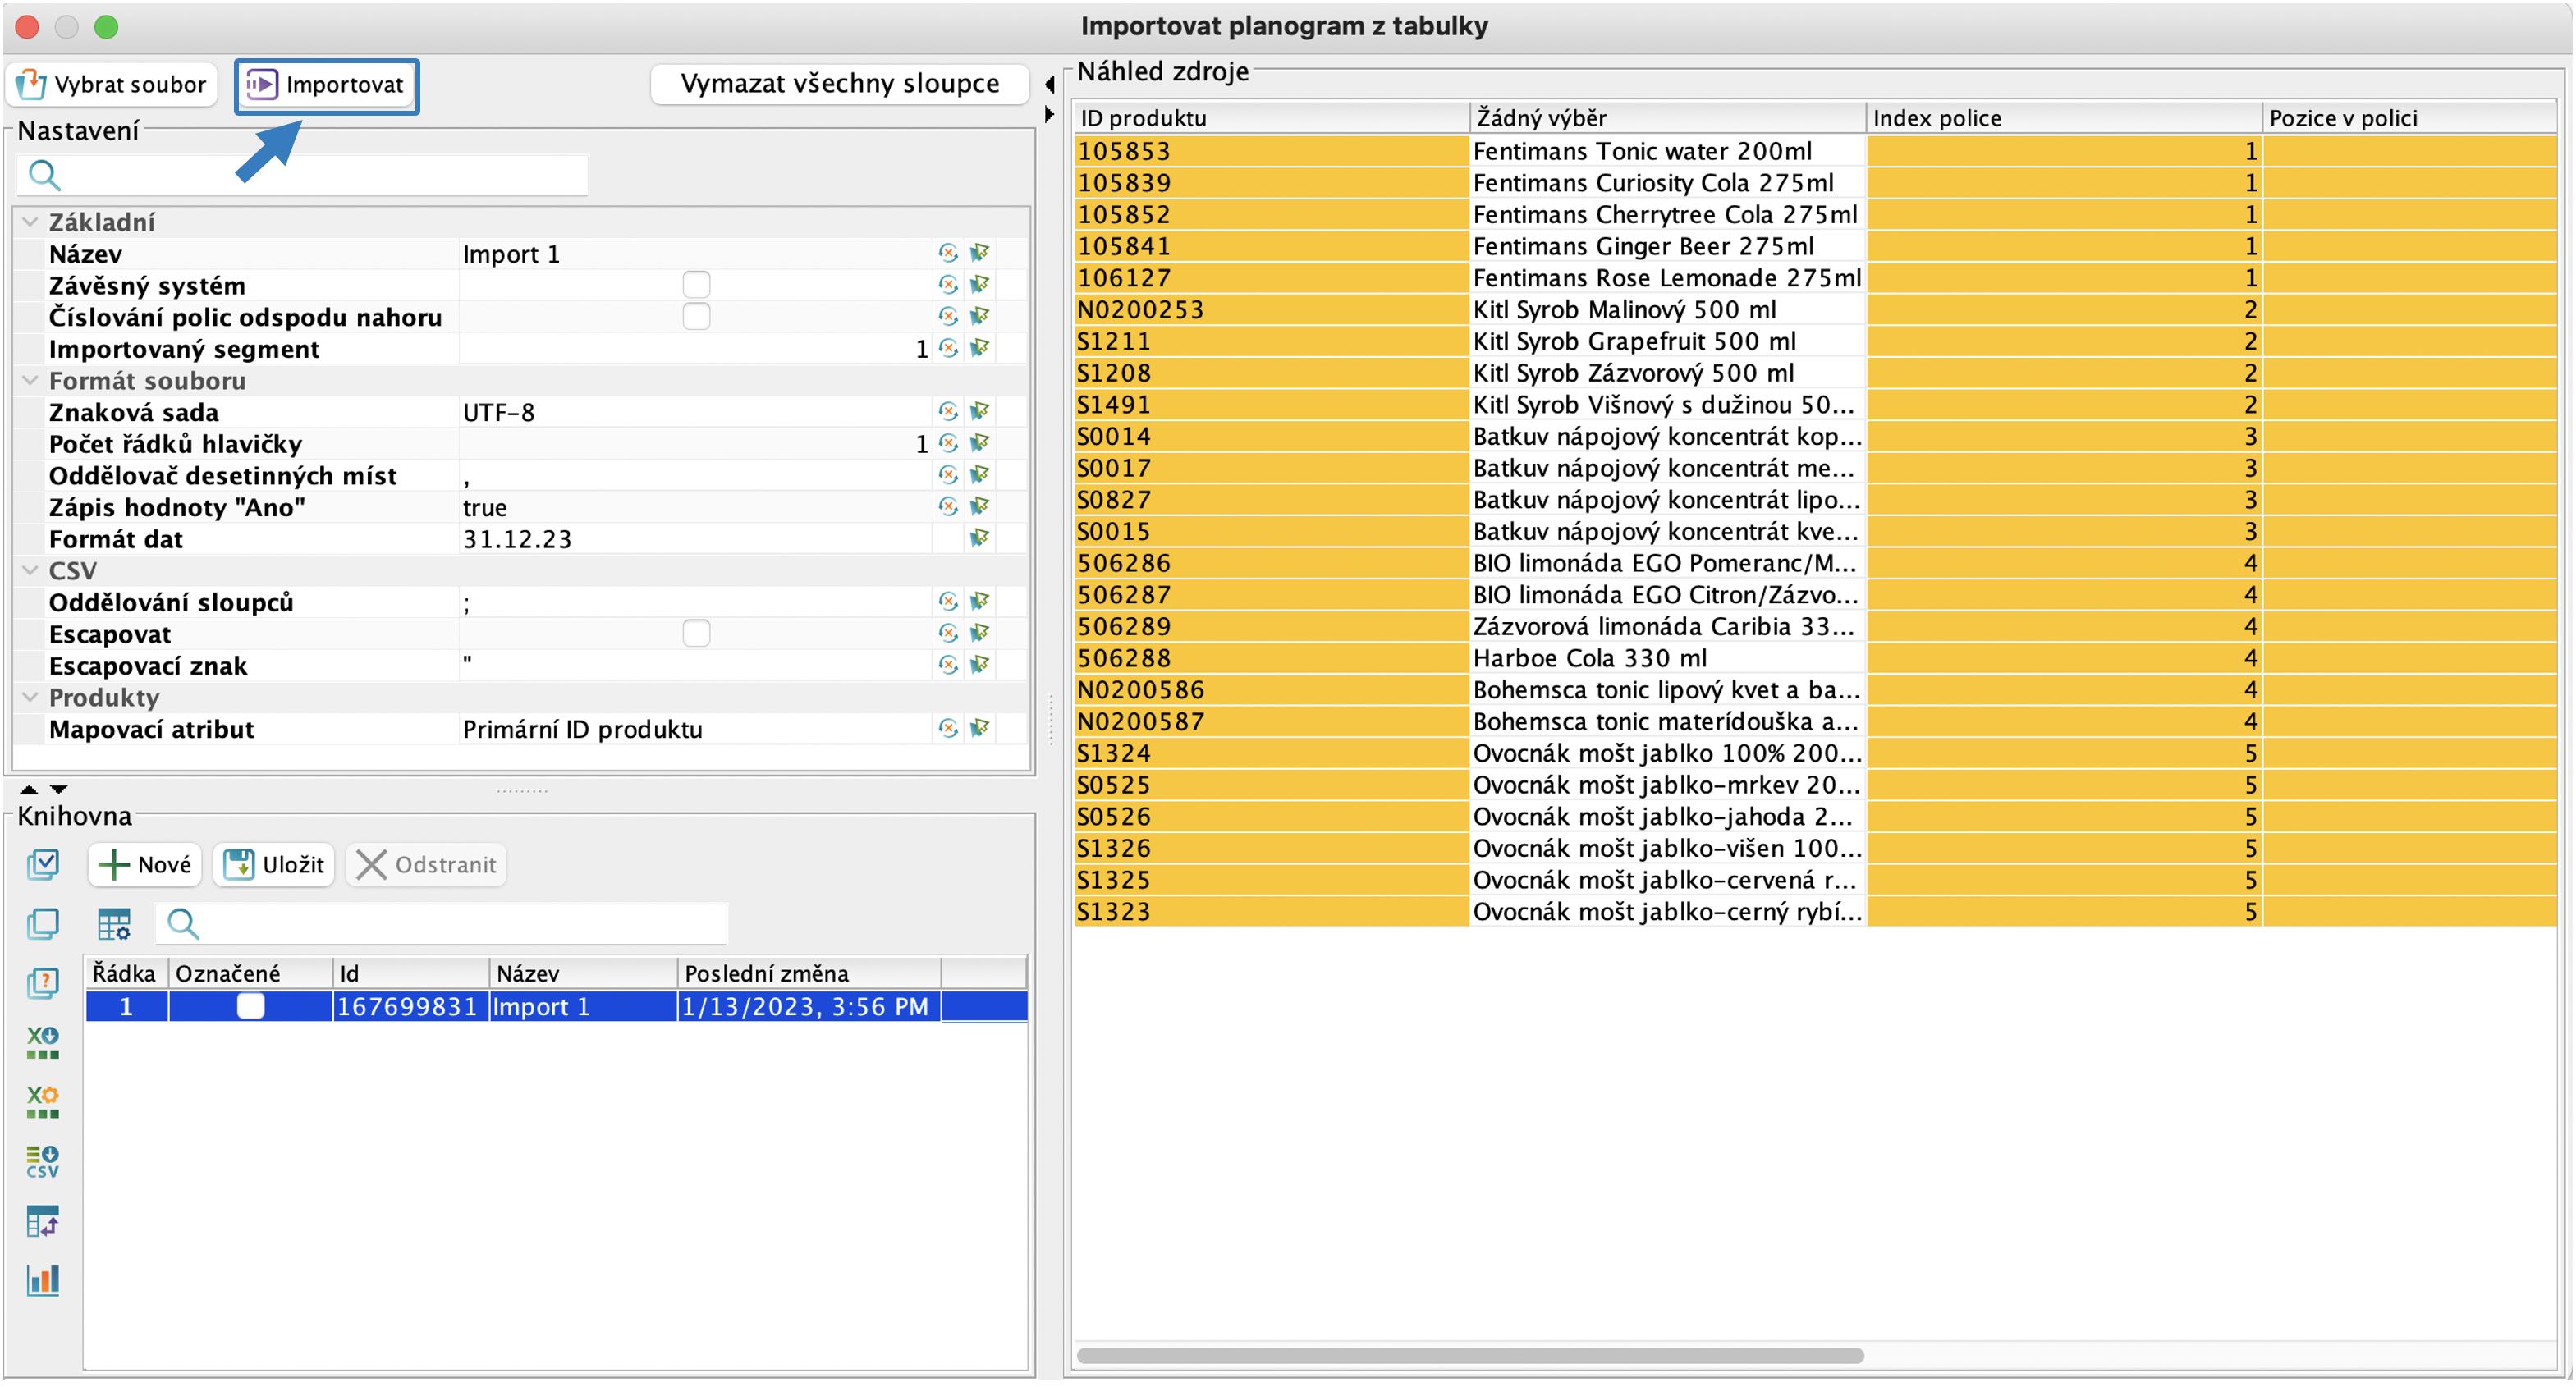Click green pin icon for Importovaný segment
This screenshot has height=1387, width=2576.
coord(980,348)
